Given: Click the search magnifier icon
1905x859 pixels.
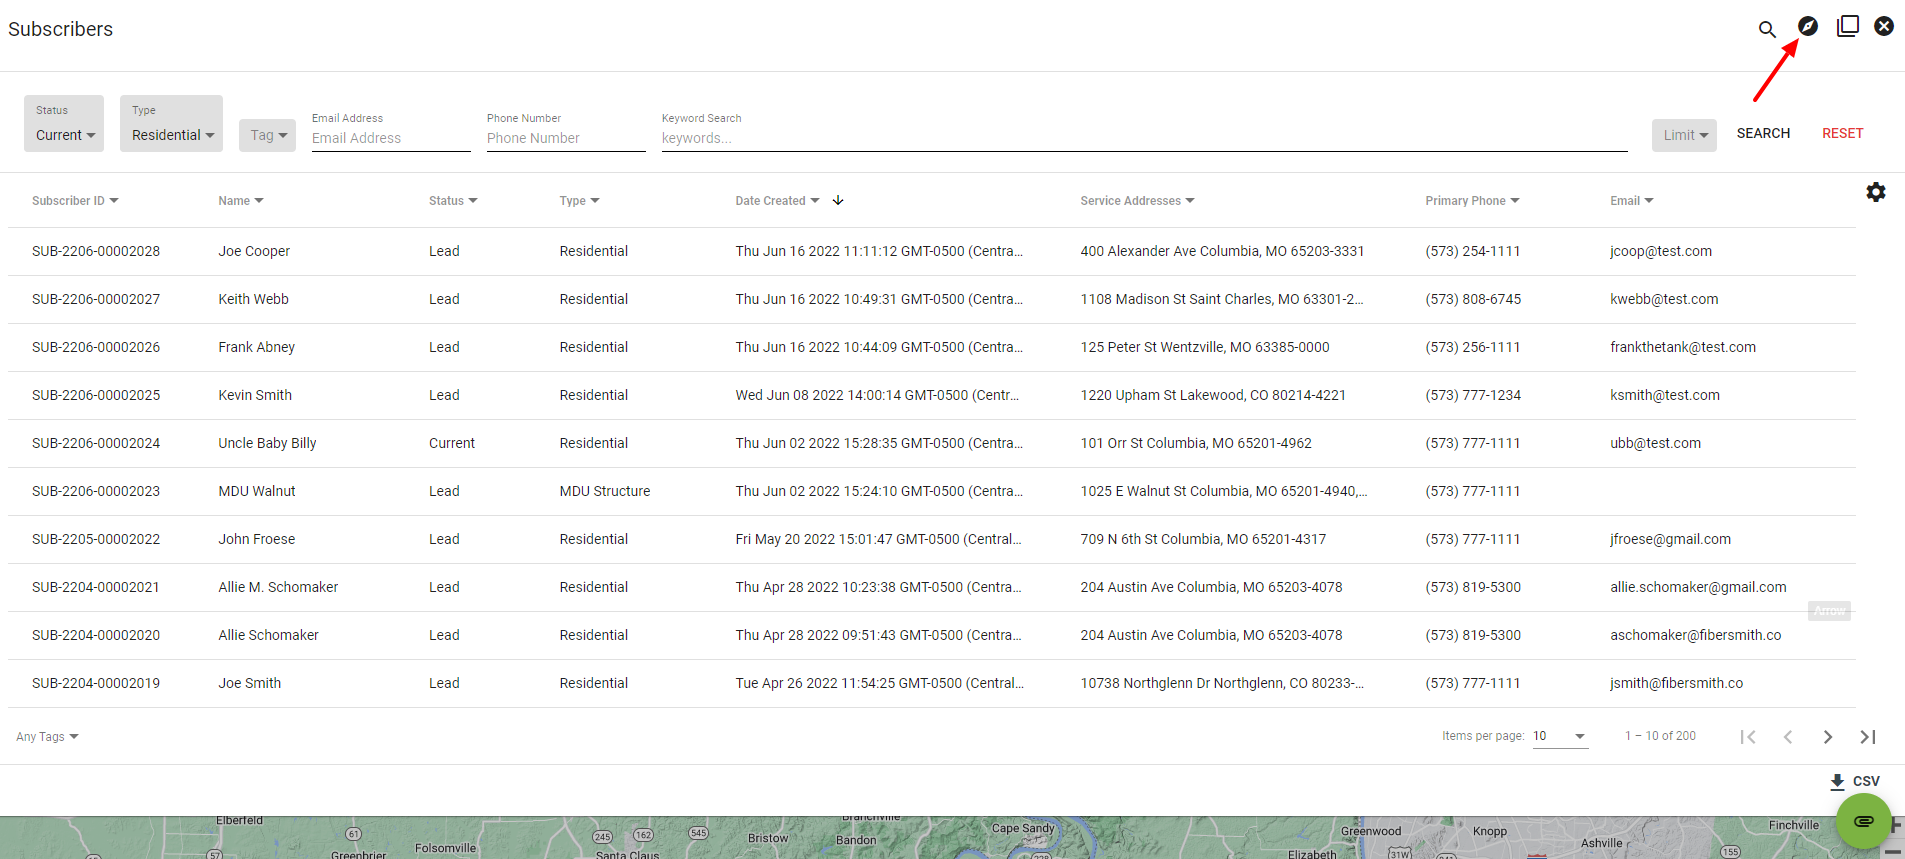Looking at the screenshot, I should [1767, 29].
